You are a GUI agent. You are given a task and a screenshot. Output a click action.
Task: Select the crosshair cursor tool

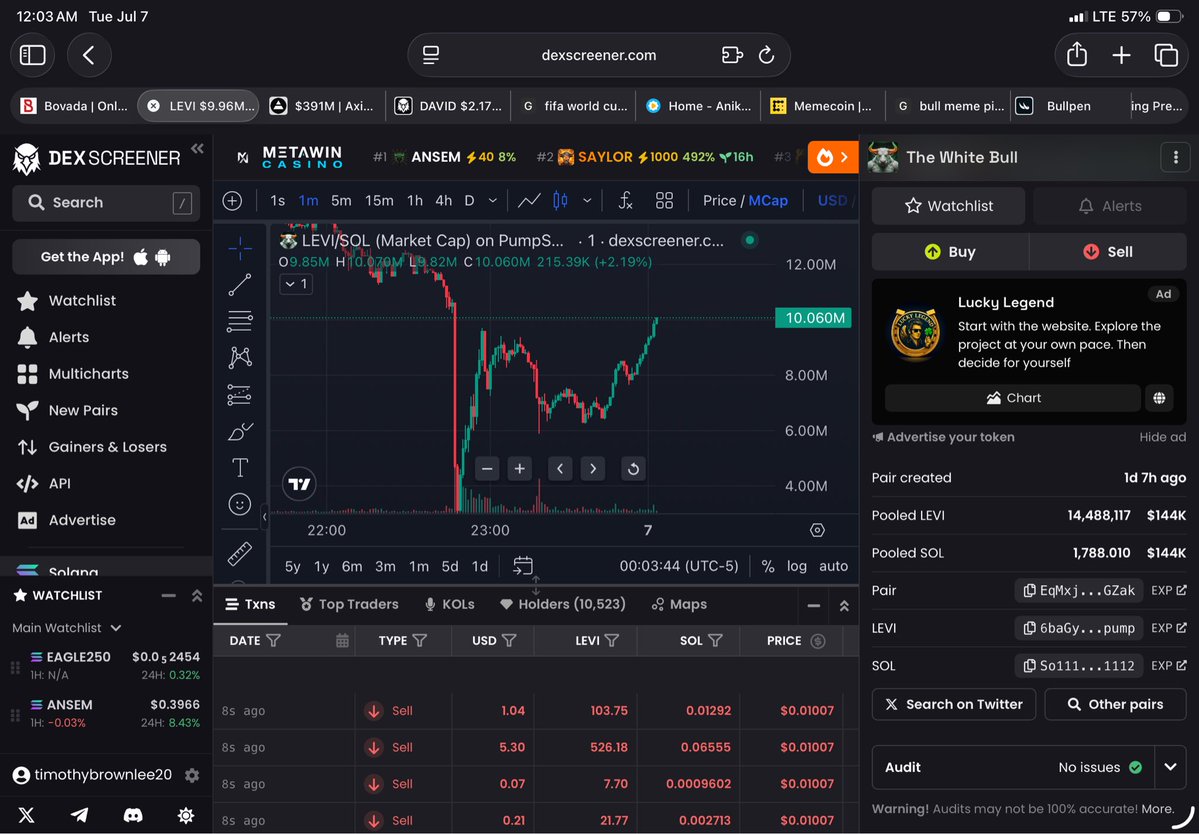coord(240,248)
